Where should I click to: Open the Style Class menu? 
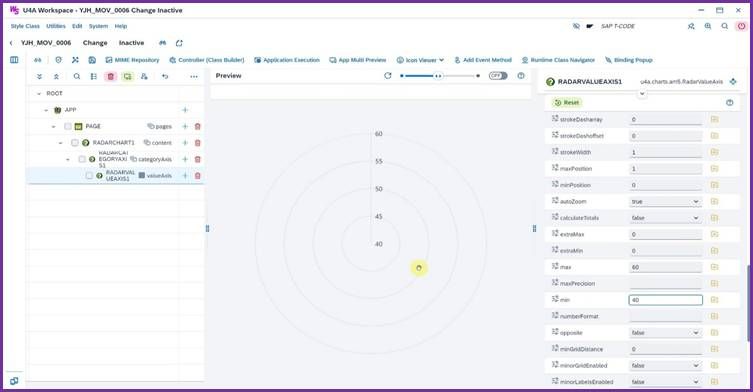tap(25, 26)
